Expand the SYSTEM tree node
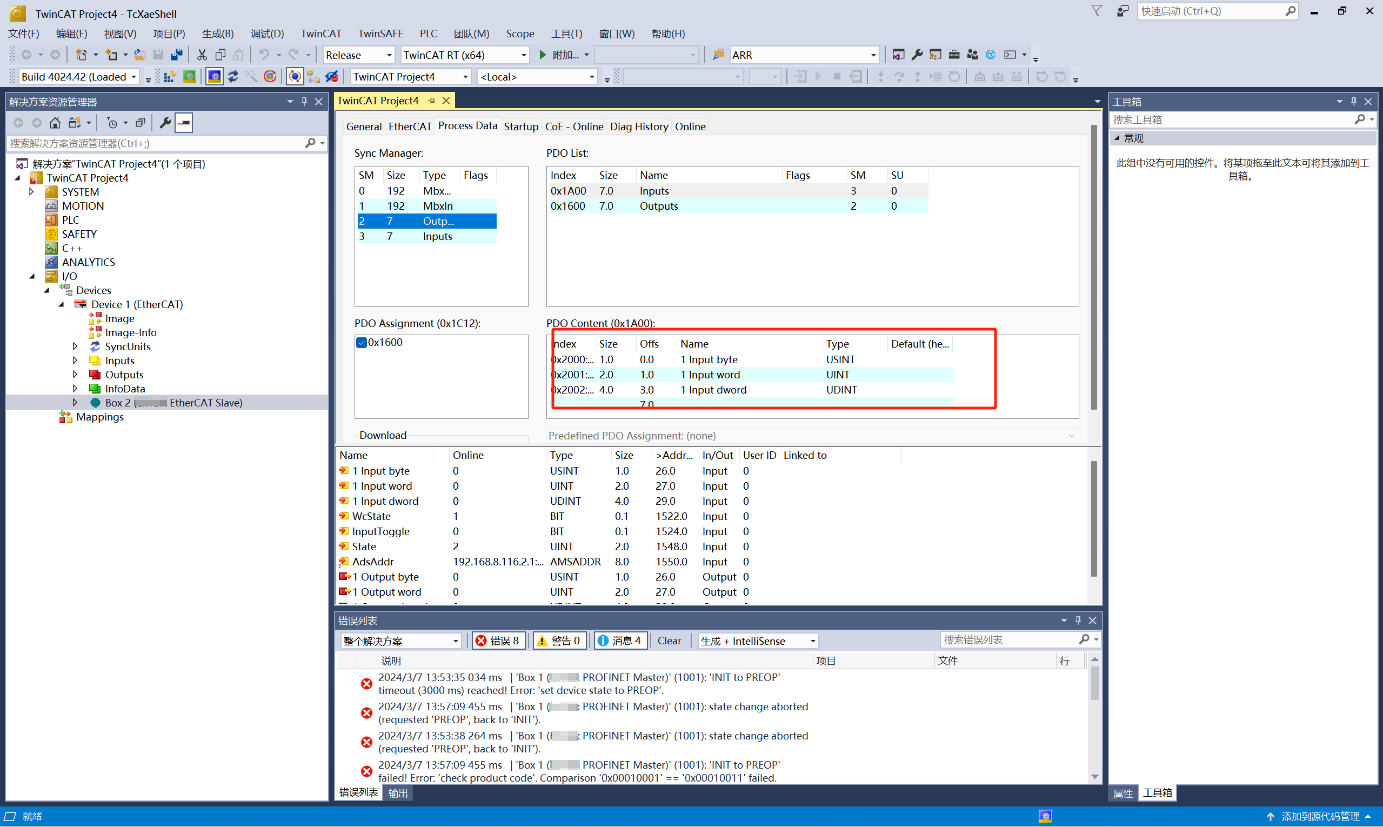The image size is (1383, 827). (32, 192)
